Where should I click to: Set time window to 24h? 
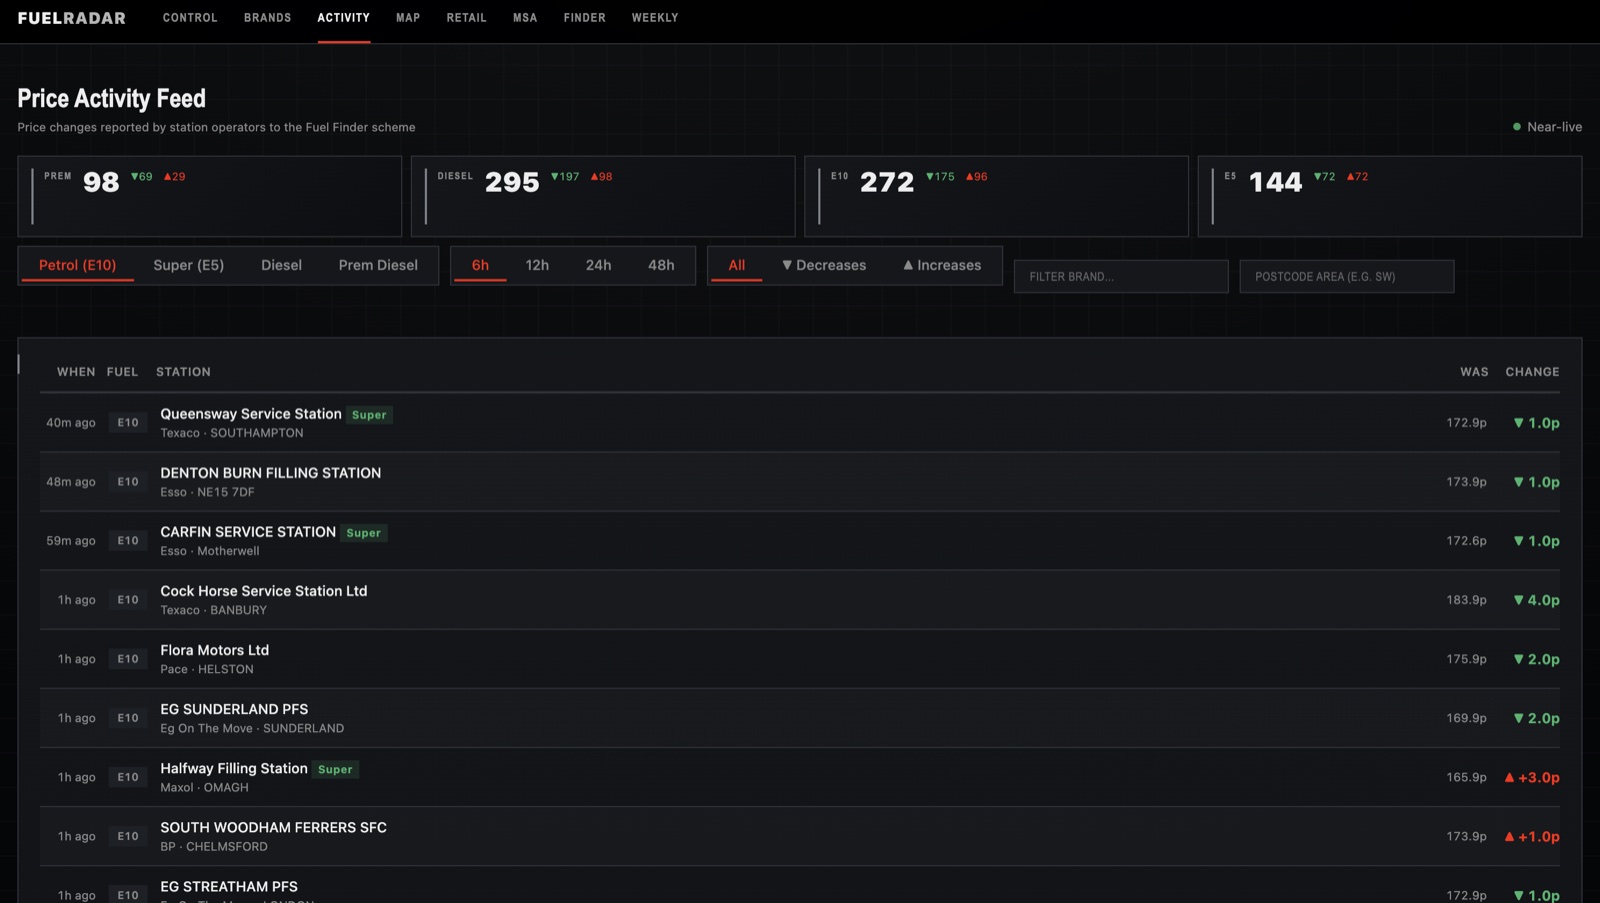coord(598,265)
